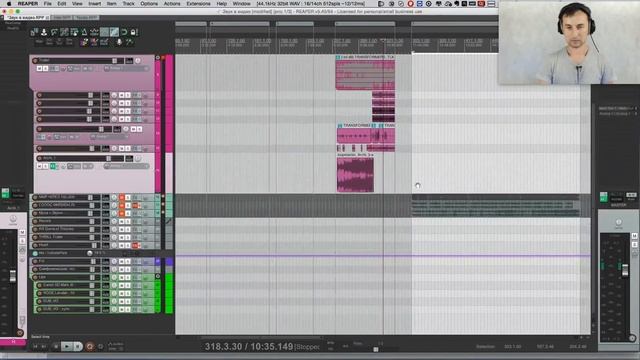Open the Options menu

coord(149,4)
